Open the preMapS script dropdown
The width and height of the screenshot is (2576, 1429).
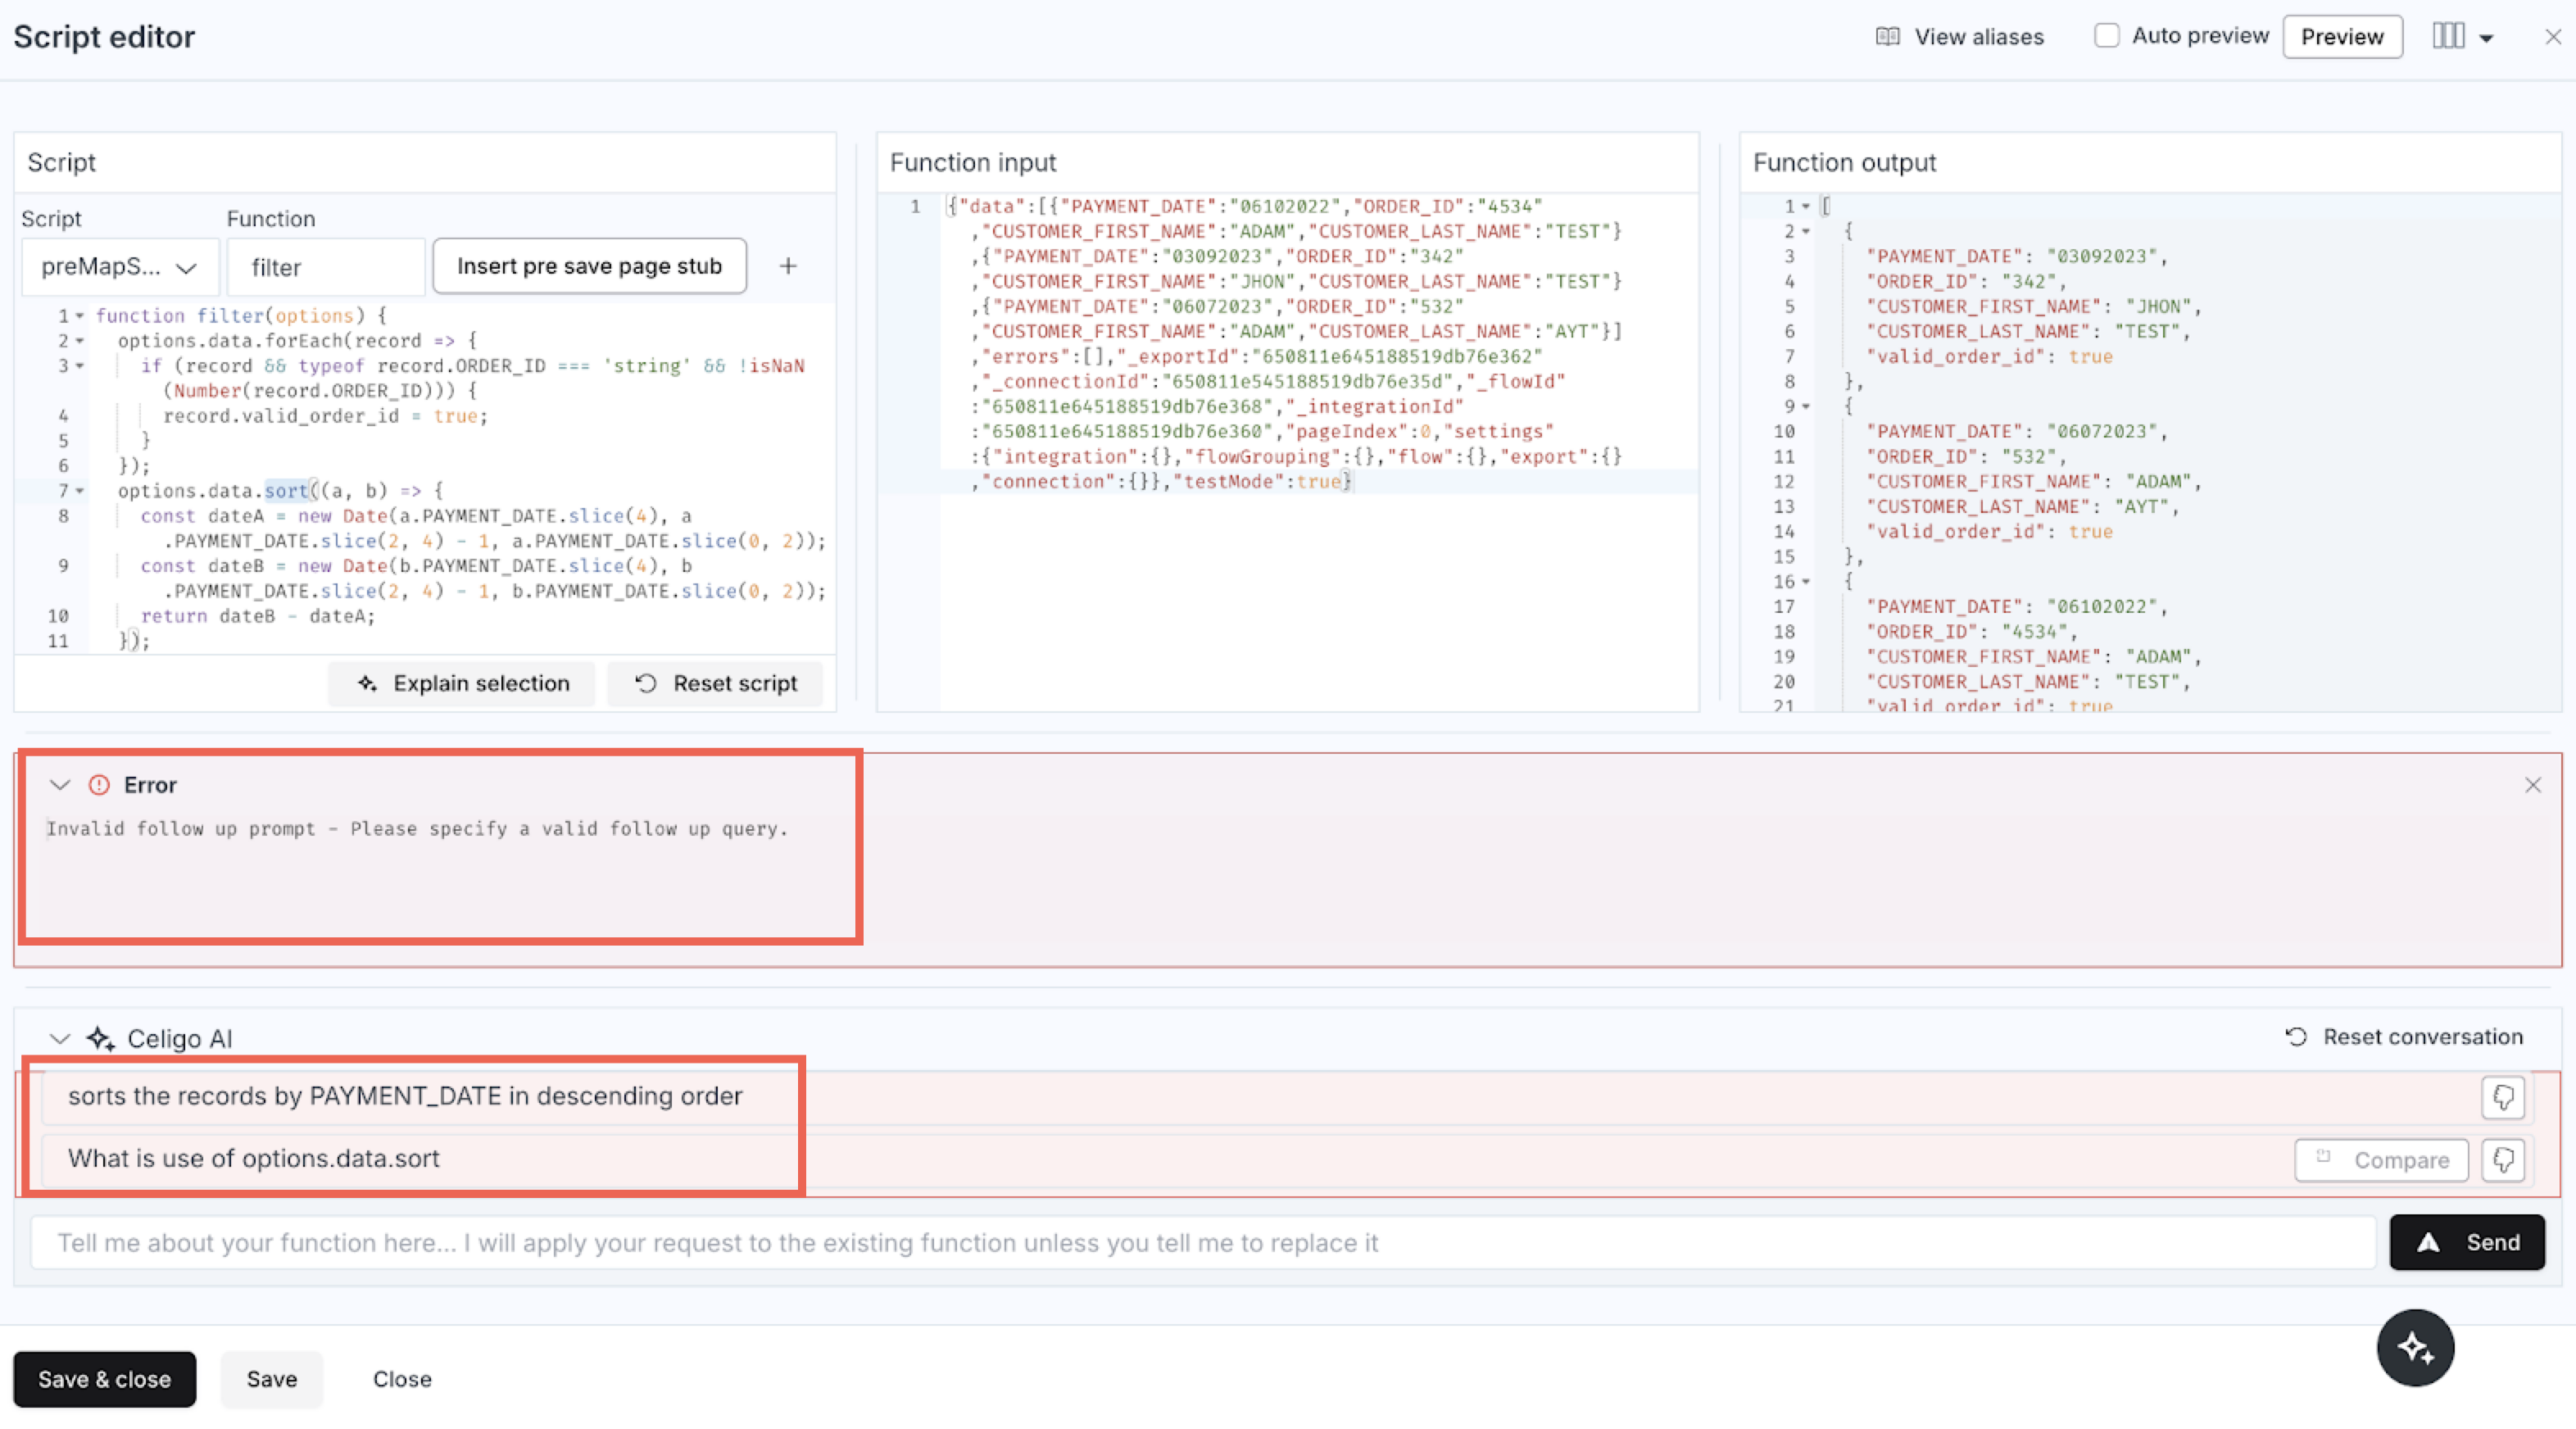pos(119,267)
